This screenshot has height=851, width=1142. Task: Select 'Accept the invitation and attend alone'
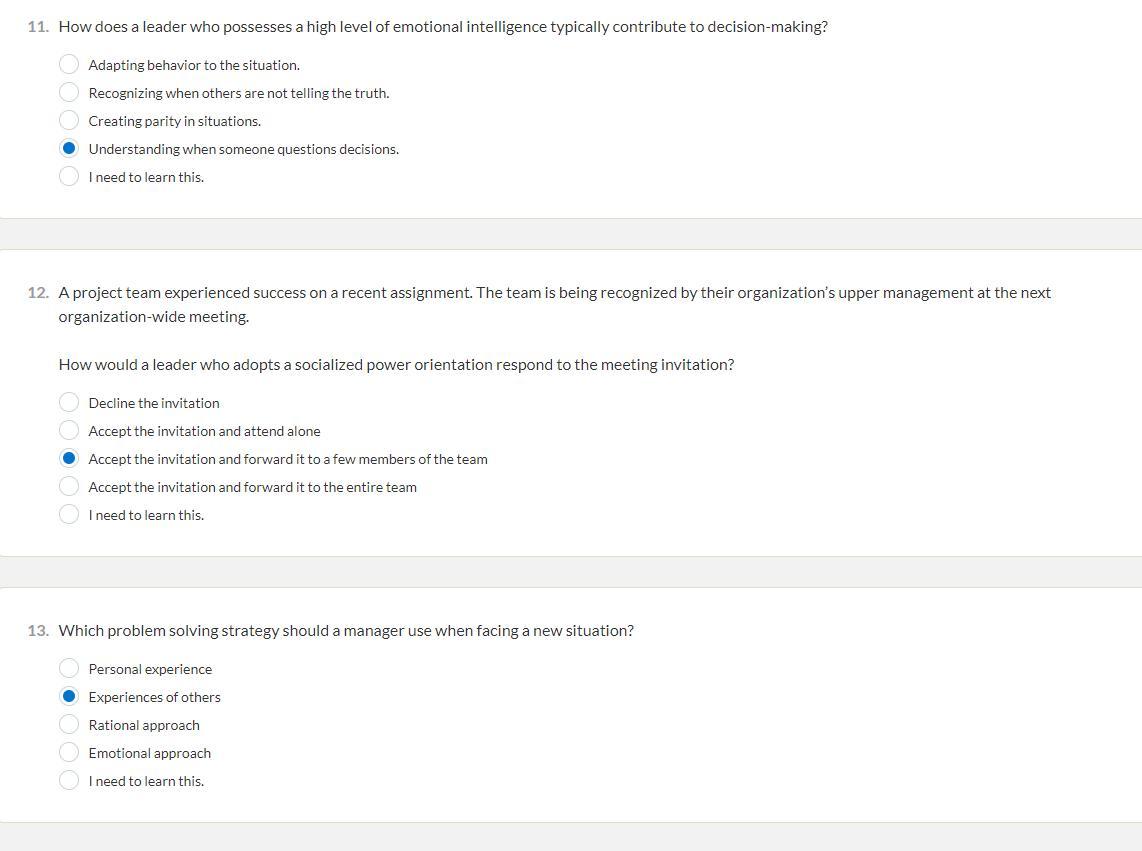tap(68, 430)
